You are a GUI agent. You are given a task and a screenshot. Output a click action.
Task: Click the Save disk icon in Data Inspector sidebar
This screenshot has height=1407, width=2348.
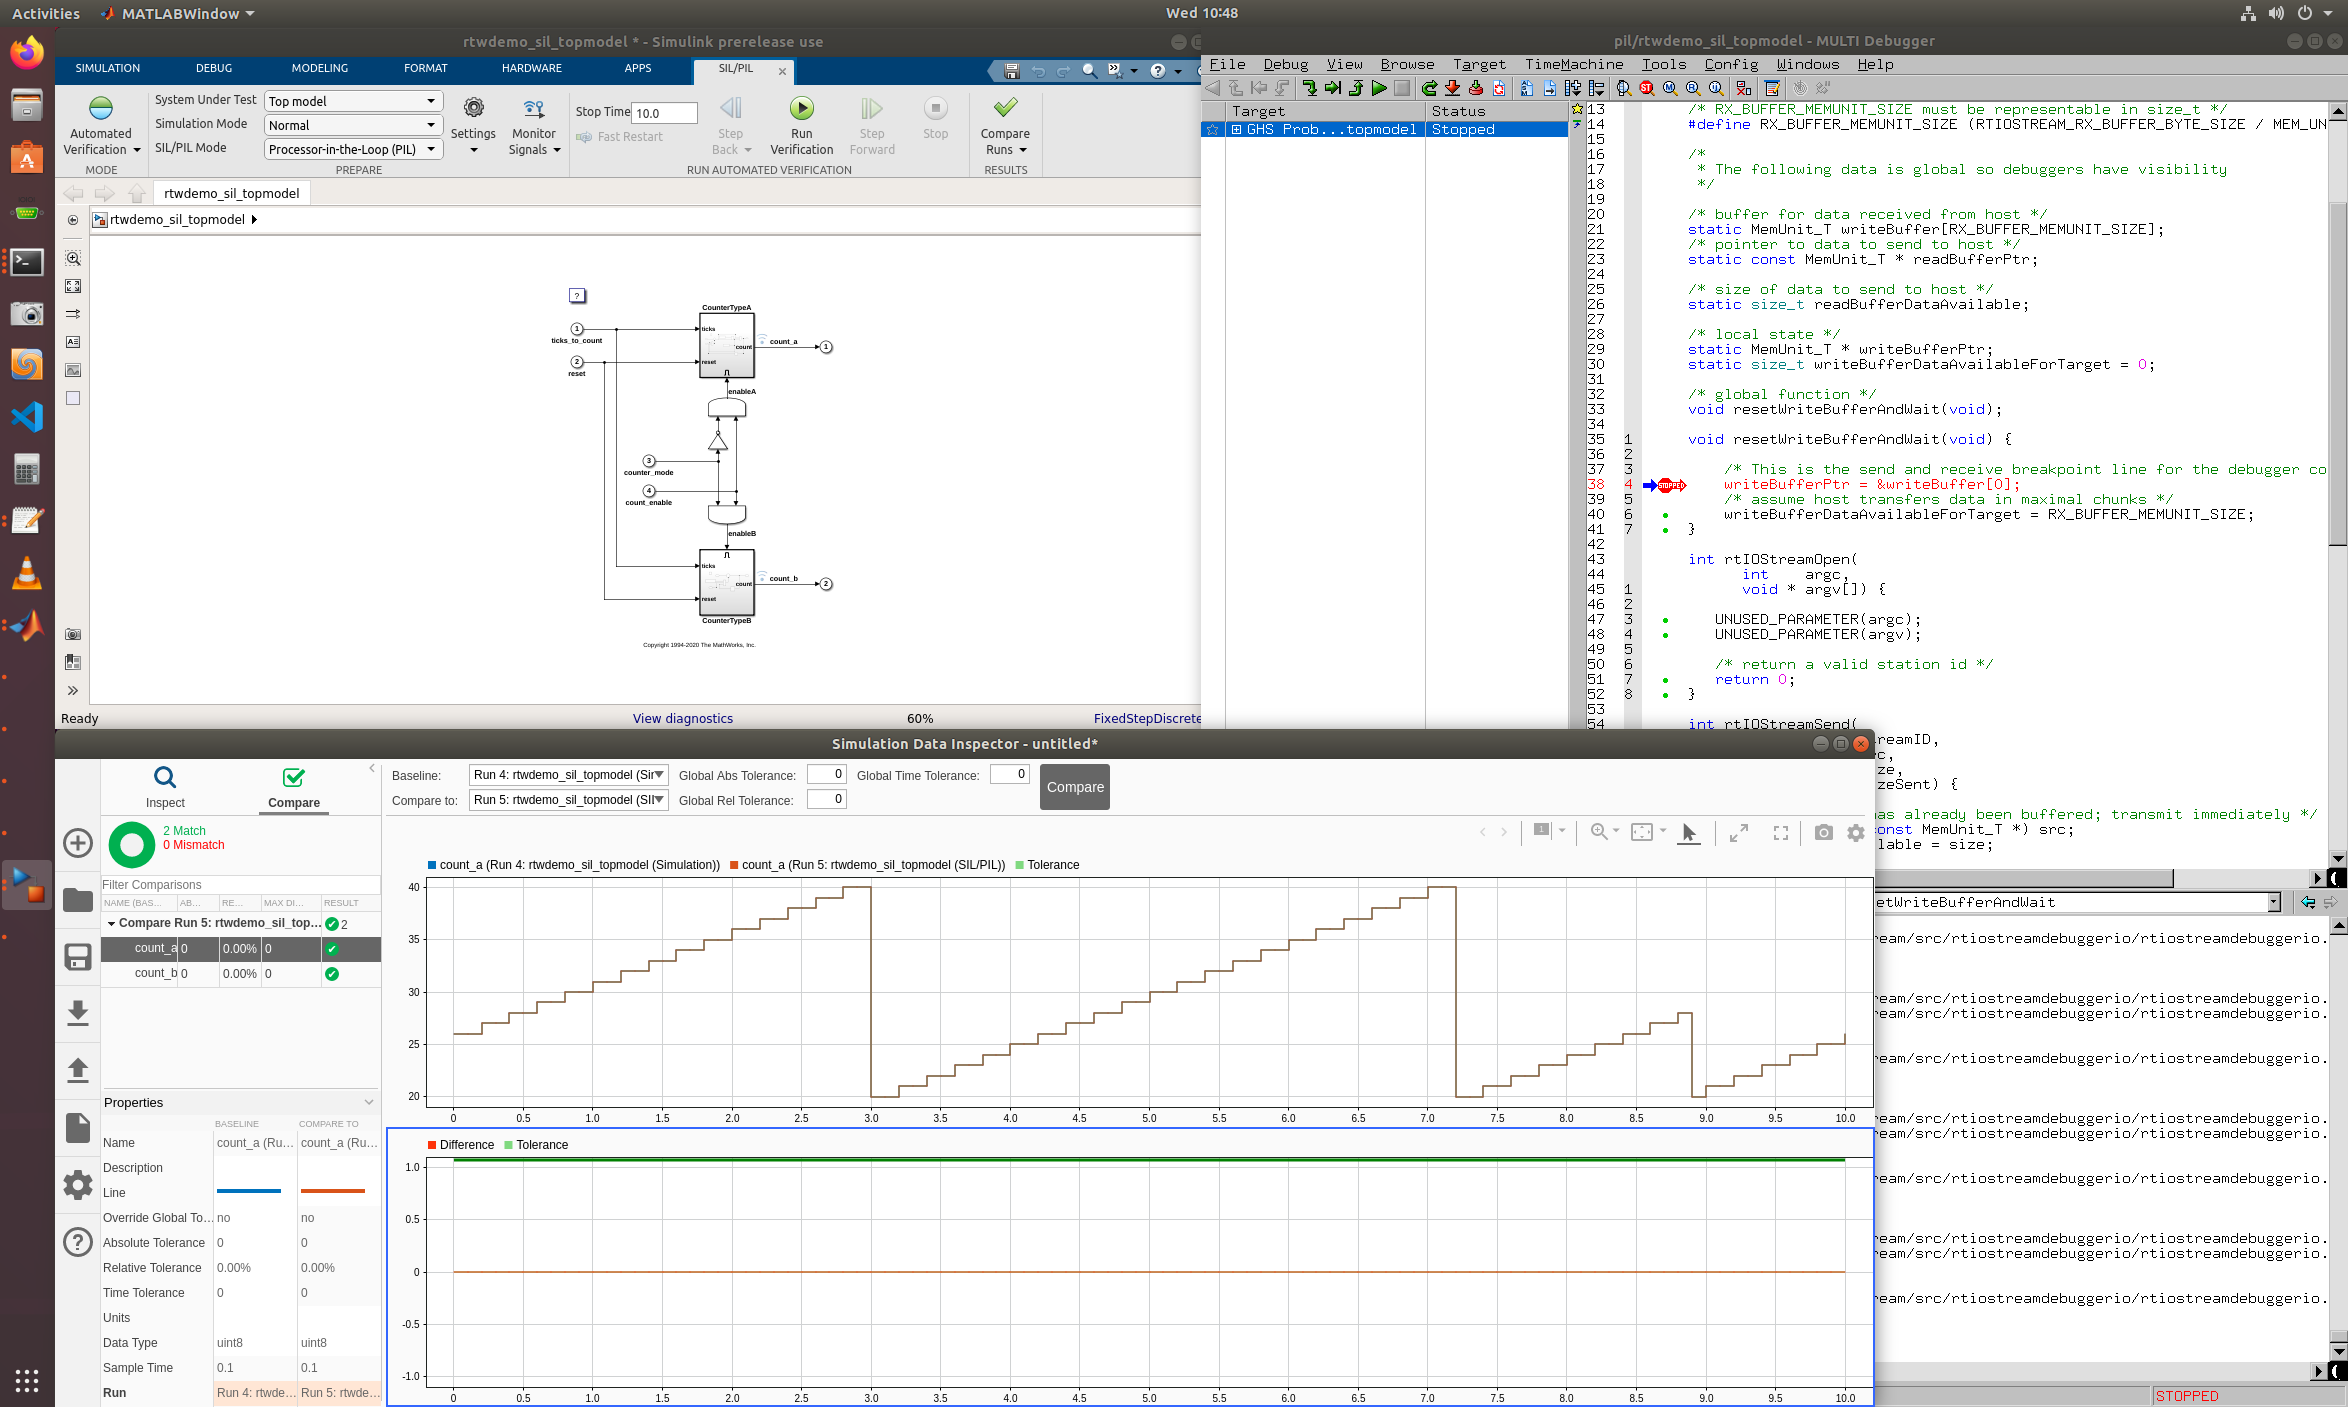point(78,957)
